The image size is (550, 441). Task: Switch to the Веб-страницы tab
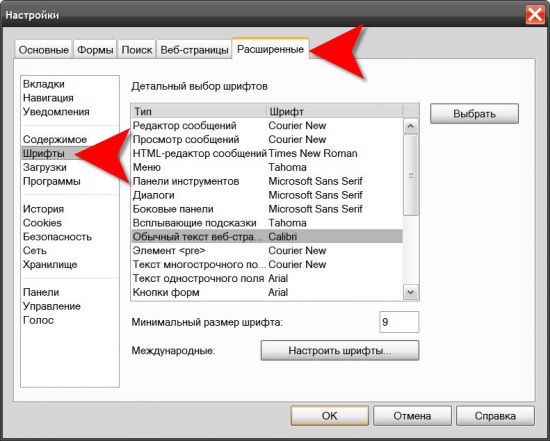click(194, 50)
